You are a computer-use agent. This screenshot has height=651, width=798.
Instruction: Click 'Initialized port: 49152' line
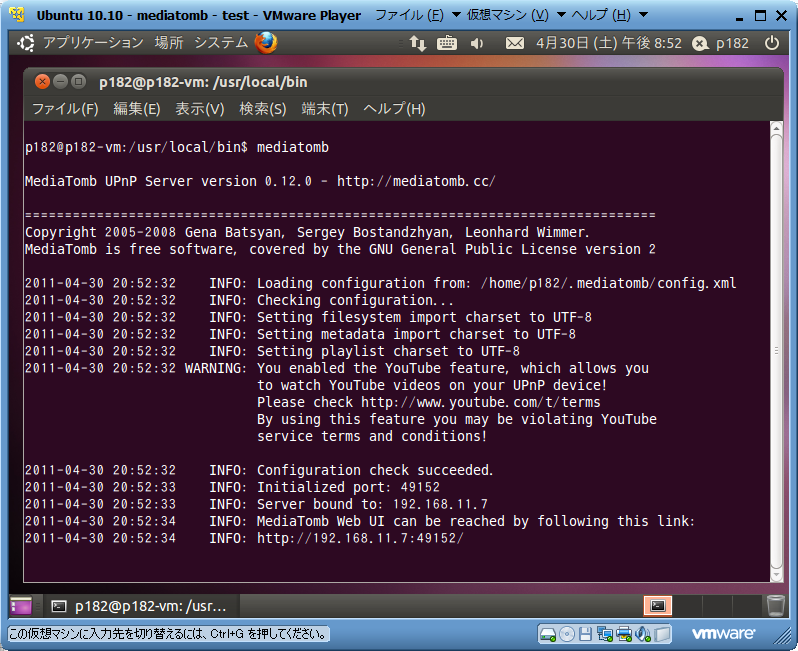pos(348,488)
